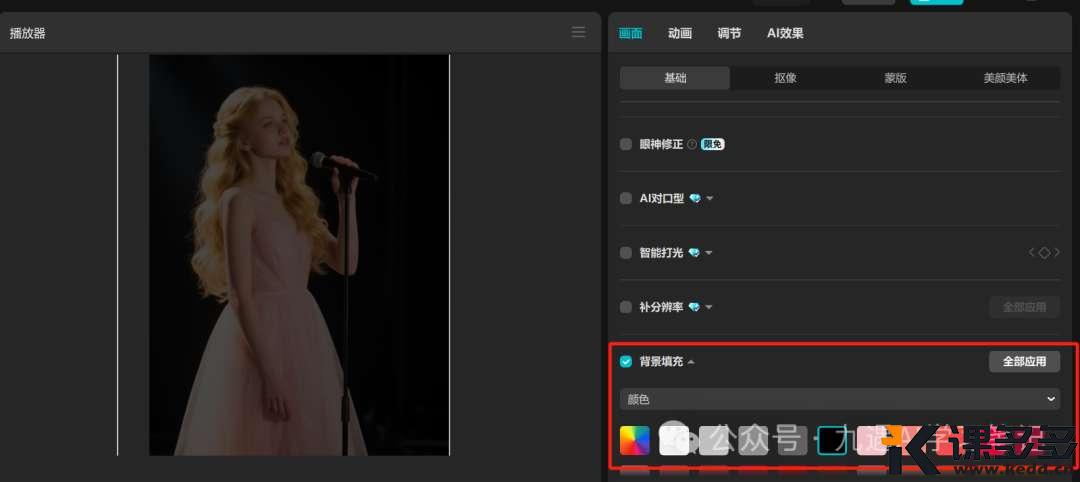The width and height of the screenshot is (1080, 482).
Task: Click the 播放器 panel title
Action: pos(28,33)
